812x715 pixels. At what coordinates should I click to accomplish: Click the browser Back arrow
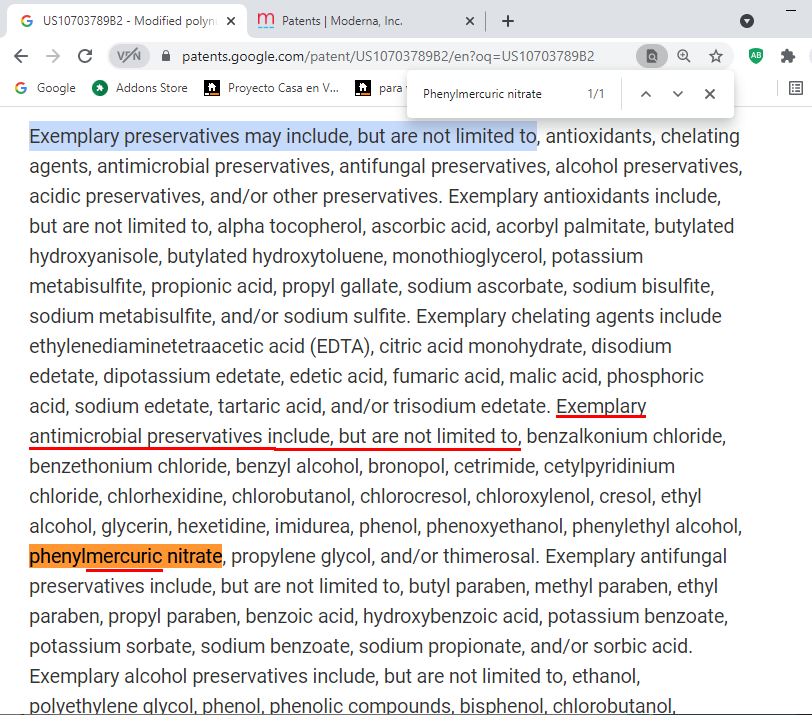(x=21, y=57)
